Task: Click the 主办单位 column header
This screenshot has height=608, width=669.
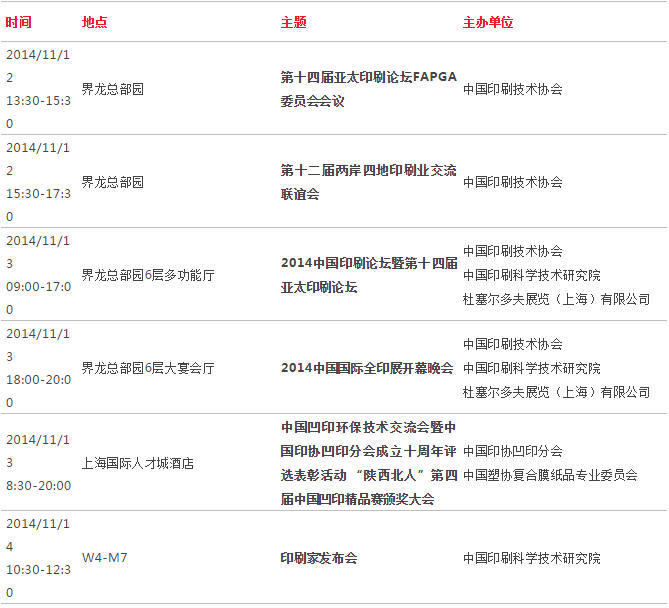Action: click(x=488, y=22)
